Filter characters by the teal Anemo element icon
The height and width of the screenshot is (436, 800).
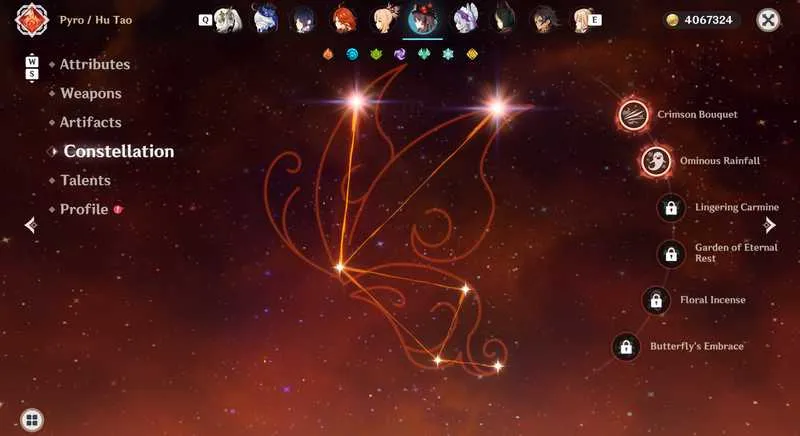424,54
